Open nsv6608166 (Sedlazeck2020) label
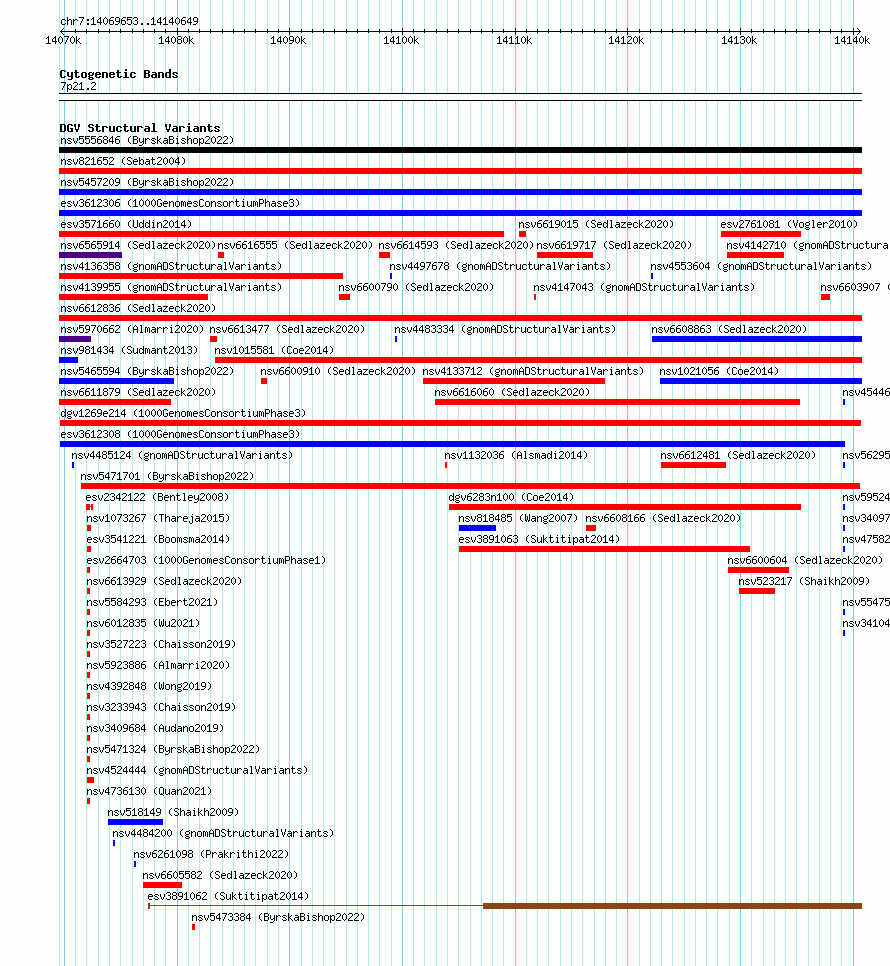Screen dimensions: 890x966 (663, 518)
